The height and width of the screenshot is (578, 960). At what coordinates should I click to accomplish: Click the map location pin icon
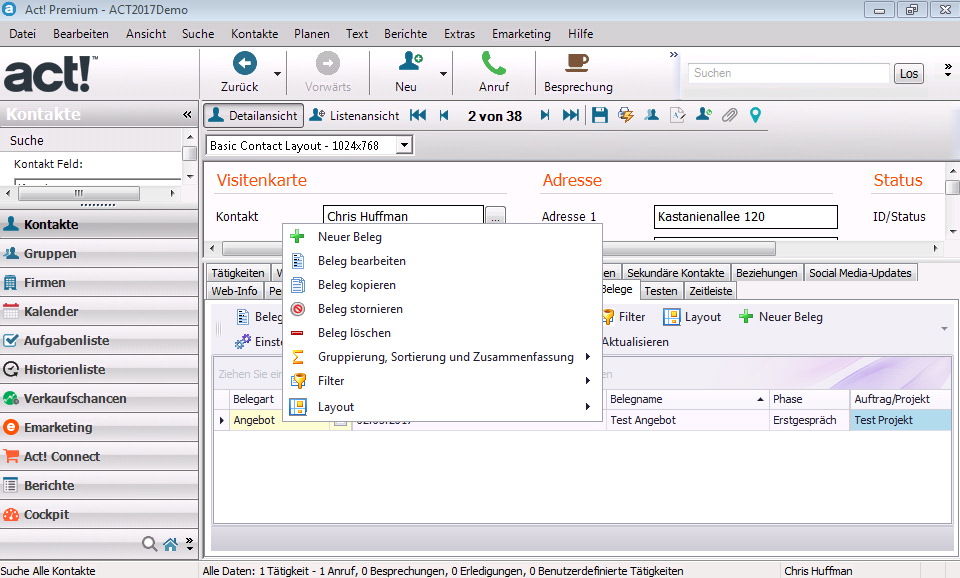pyautogui.click(x=756, y=115)
